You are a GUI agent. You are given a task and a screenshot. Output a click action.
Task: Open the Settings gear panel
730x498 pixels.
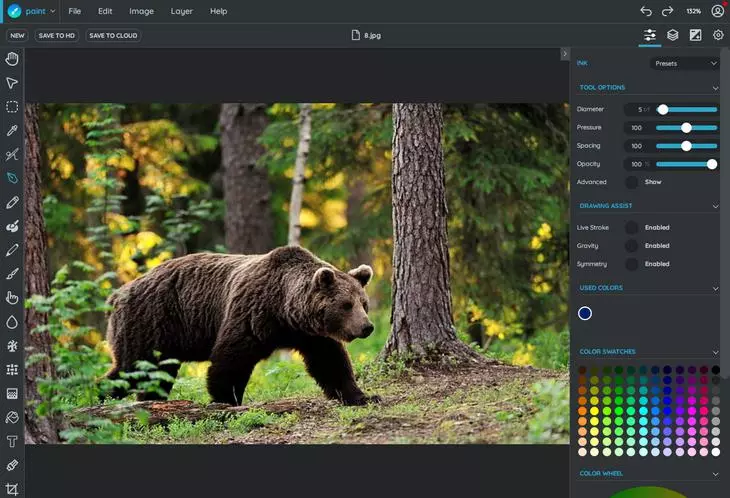click(x=718, y=35)
